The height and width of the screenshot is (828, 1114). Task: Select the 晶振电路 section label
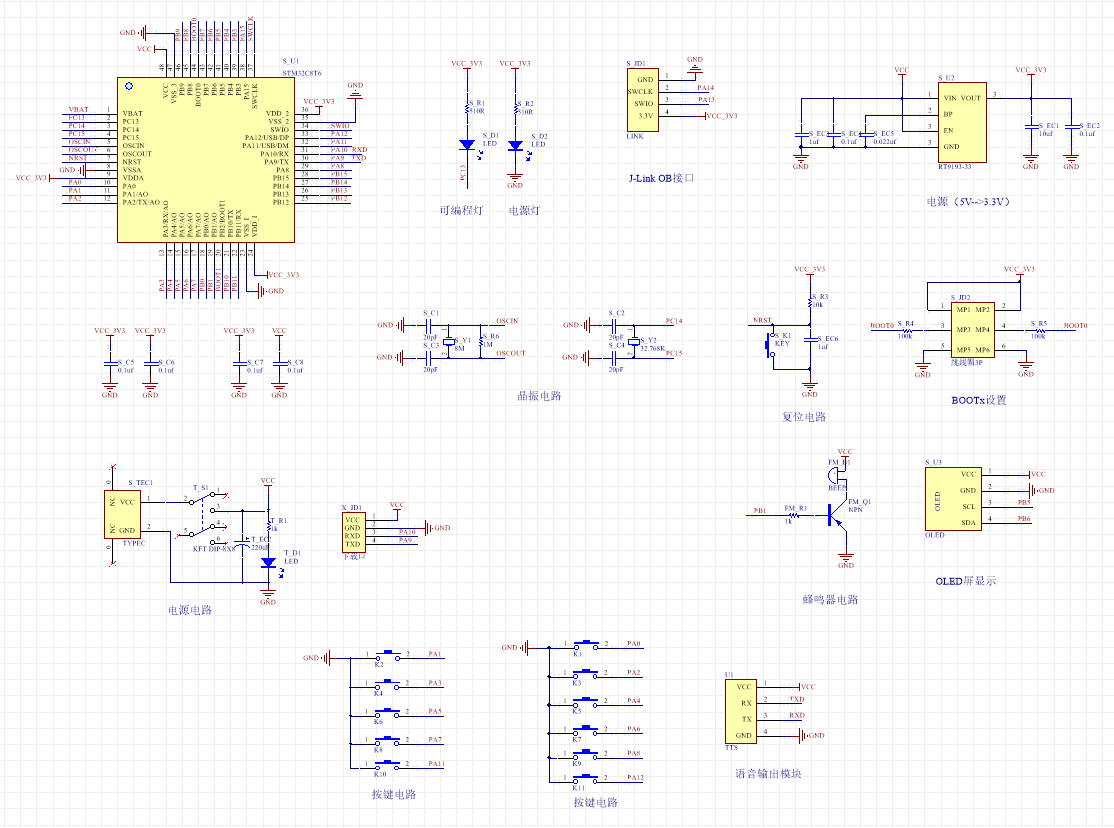click(x=539, y=396)
